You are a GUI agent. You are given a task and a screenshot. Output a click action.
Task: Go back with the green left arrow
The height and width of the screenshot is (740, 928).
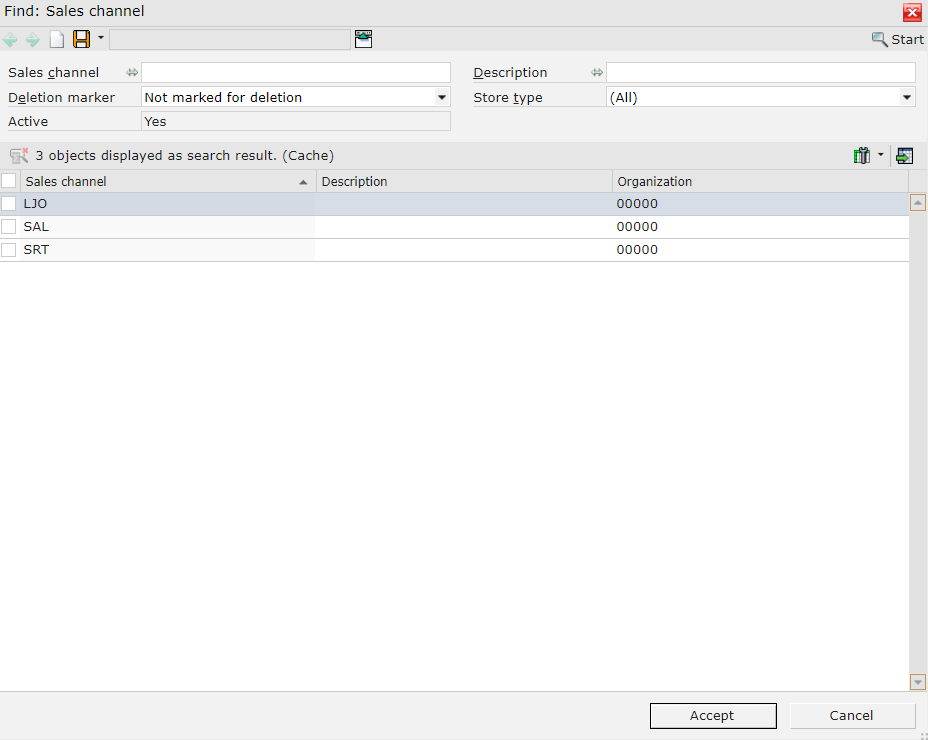(11, 40)
